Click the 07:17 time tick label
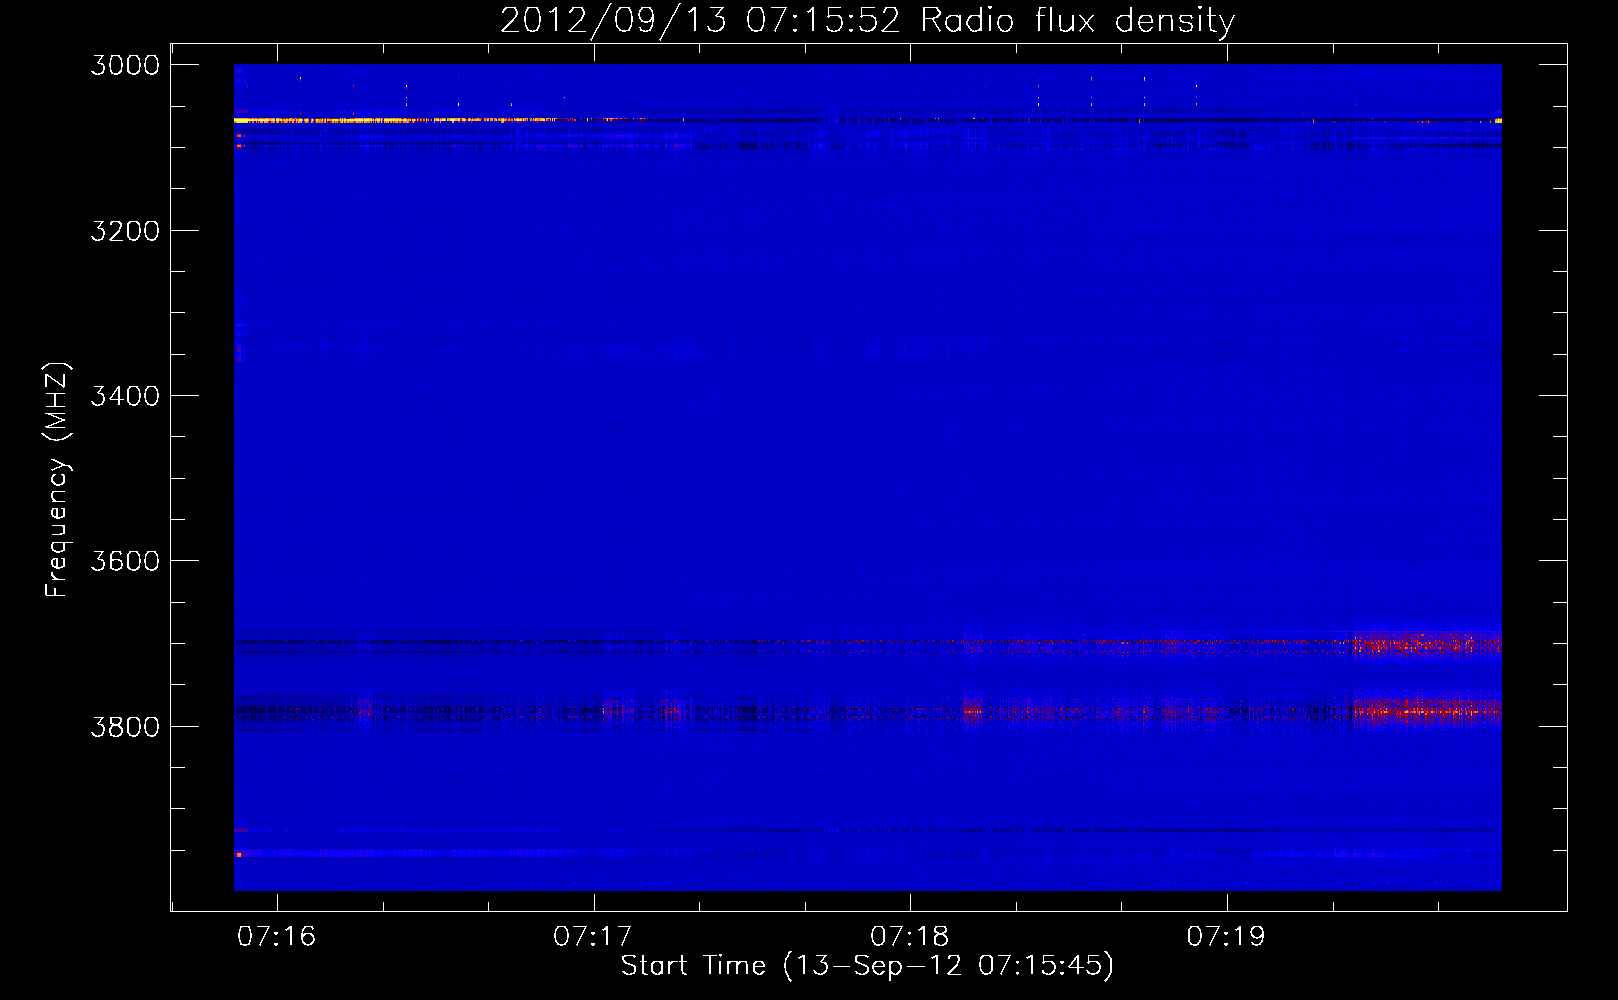Screen dimensions: 1618x1000 [593, 936]
